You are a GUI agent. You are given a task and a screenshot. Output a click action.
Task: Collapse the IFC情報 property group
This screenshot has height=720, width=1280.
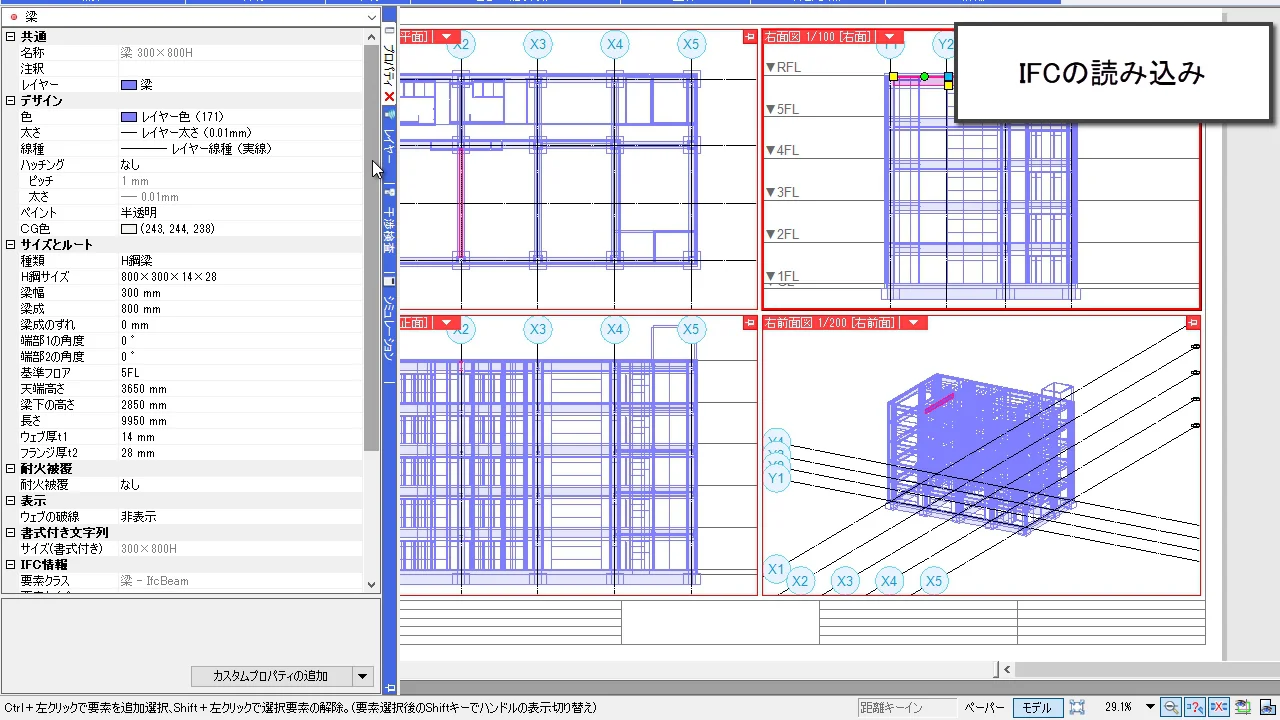coord(10,565)
